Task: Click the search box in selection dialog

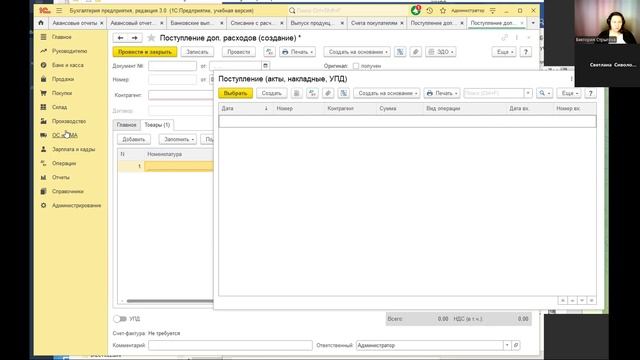Action: (x=494, y=93)
